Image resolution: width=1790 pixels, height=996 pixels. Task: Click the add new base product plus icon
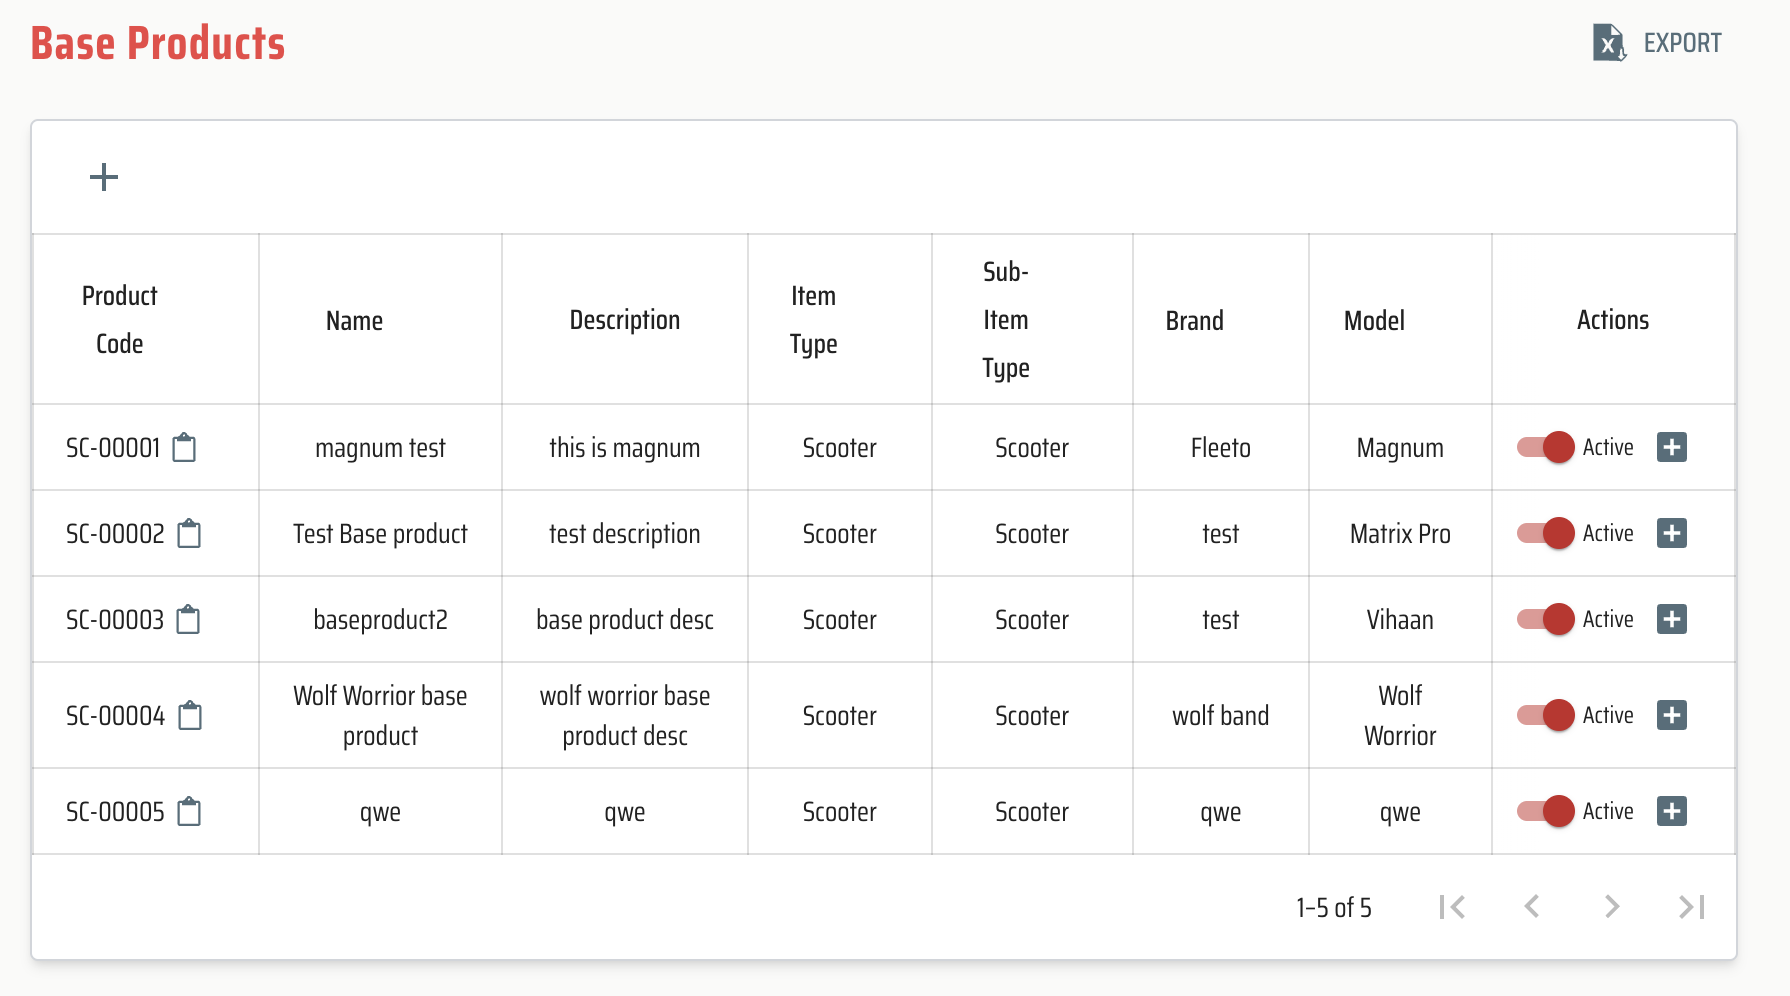click(104, 178)
